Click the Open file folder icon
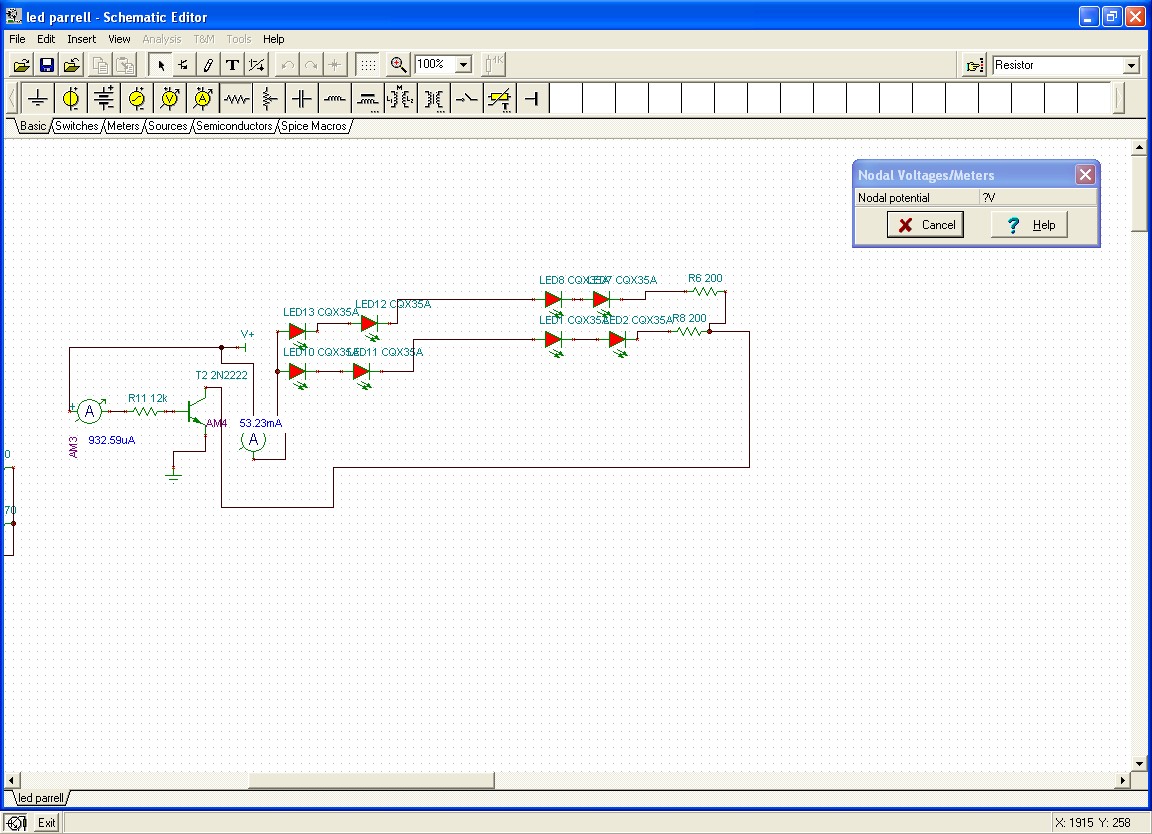The height and width of the screenshot is (834, 1152). pyautogui.click(x=22, y=65)
